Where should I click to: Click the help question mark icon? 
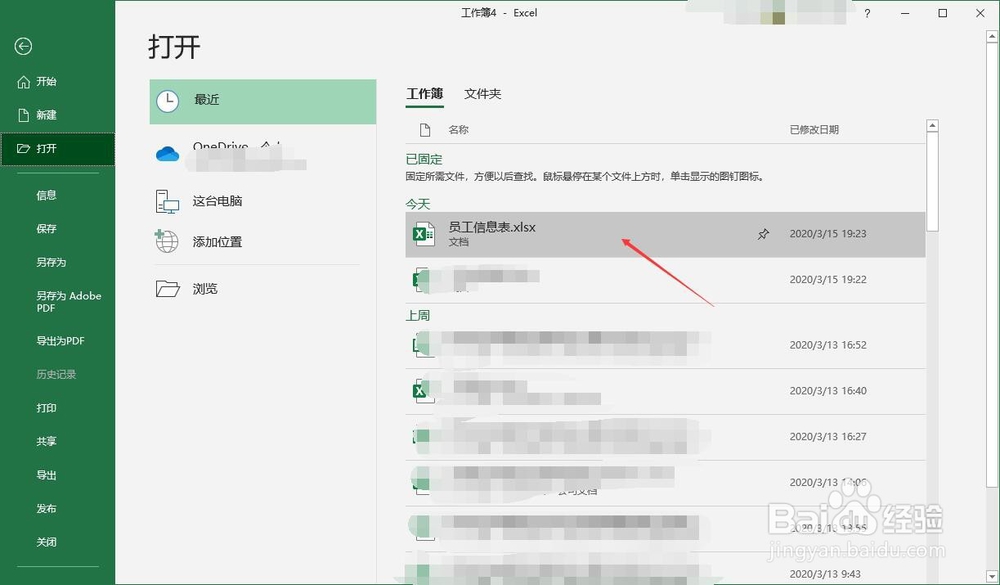(x=867, y=13)
